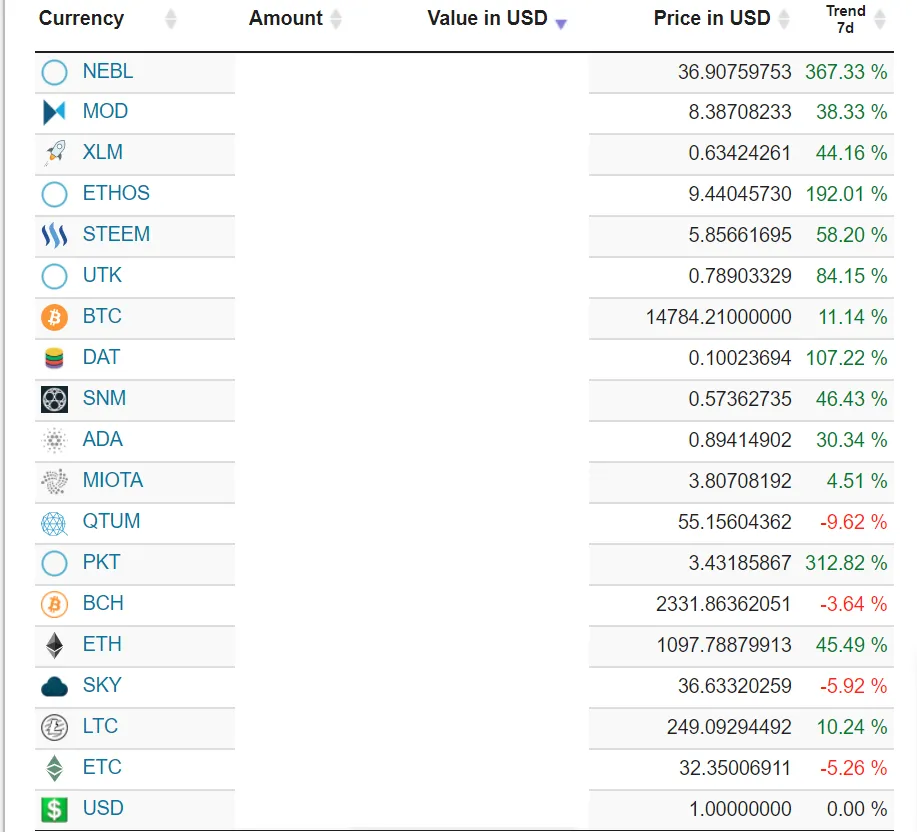
Task: Select USD trend 0.00 %
Action: tap(857, 809)
